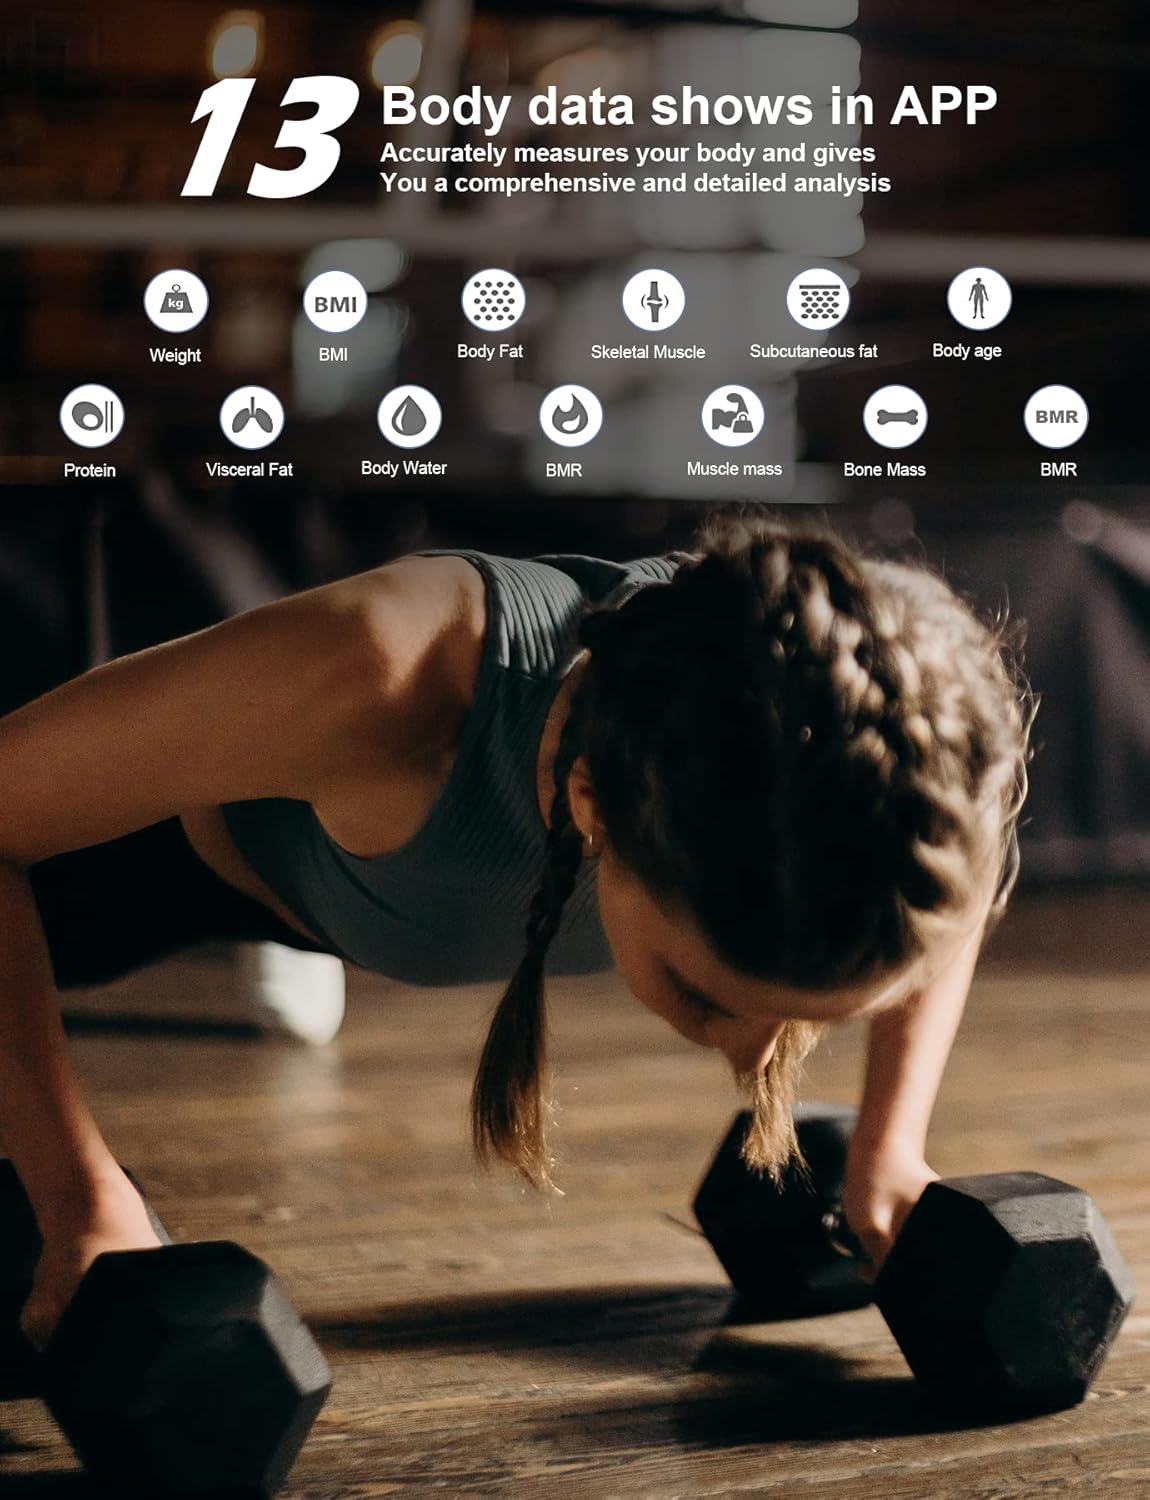Open the Muscle mass flexing-arm icon
The height and width of the screenshot is (1500, 1150).
coord(732,416)
